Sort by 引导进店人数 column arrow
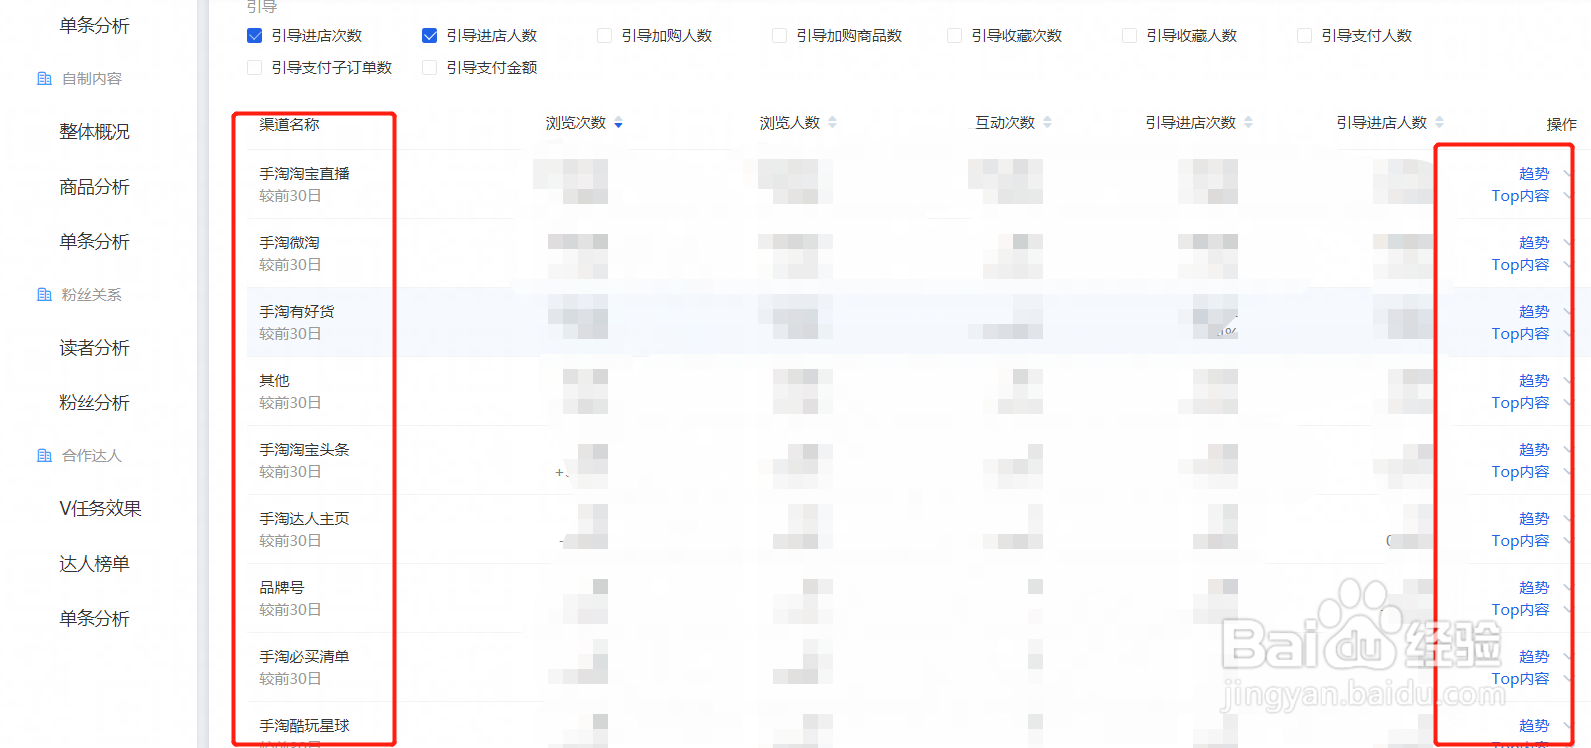Image resolution: width=1591 pixels, height=748 pixels. 1440,123
